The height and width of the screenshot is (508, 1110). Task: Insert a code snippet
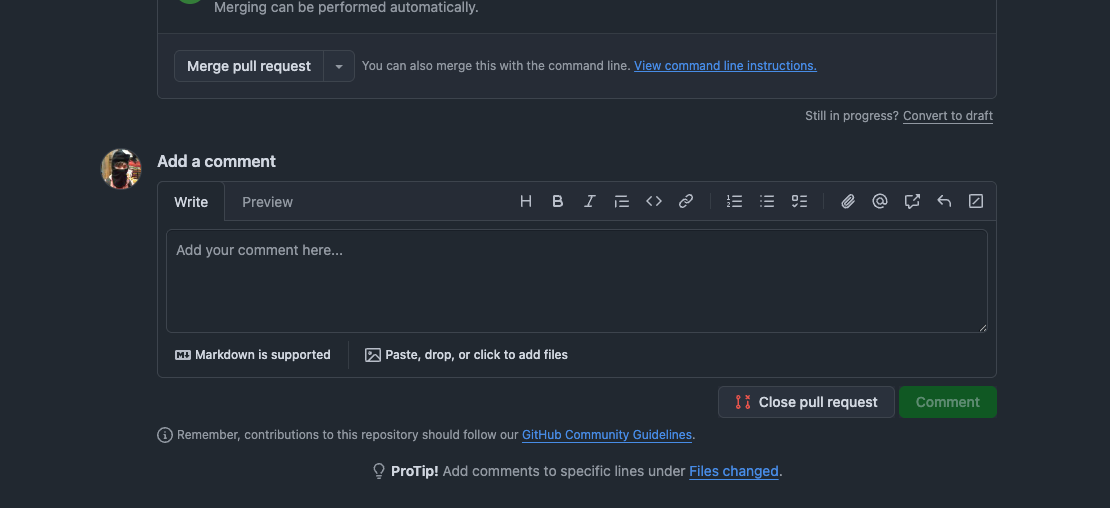click(654, 201)
